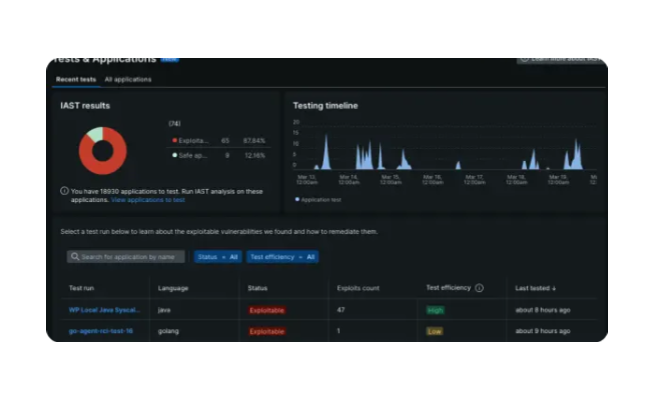Screen dimensions: 654x400
Task: Open the WP Local Java Syscal test run
Action: [104, 310]
